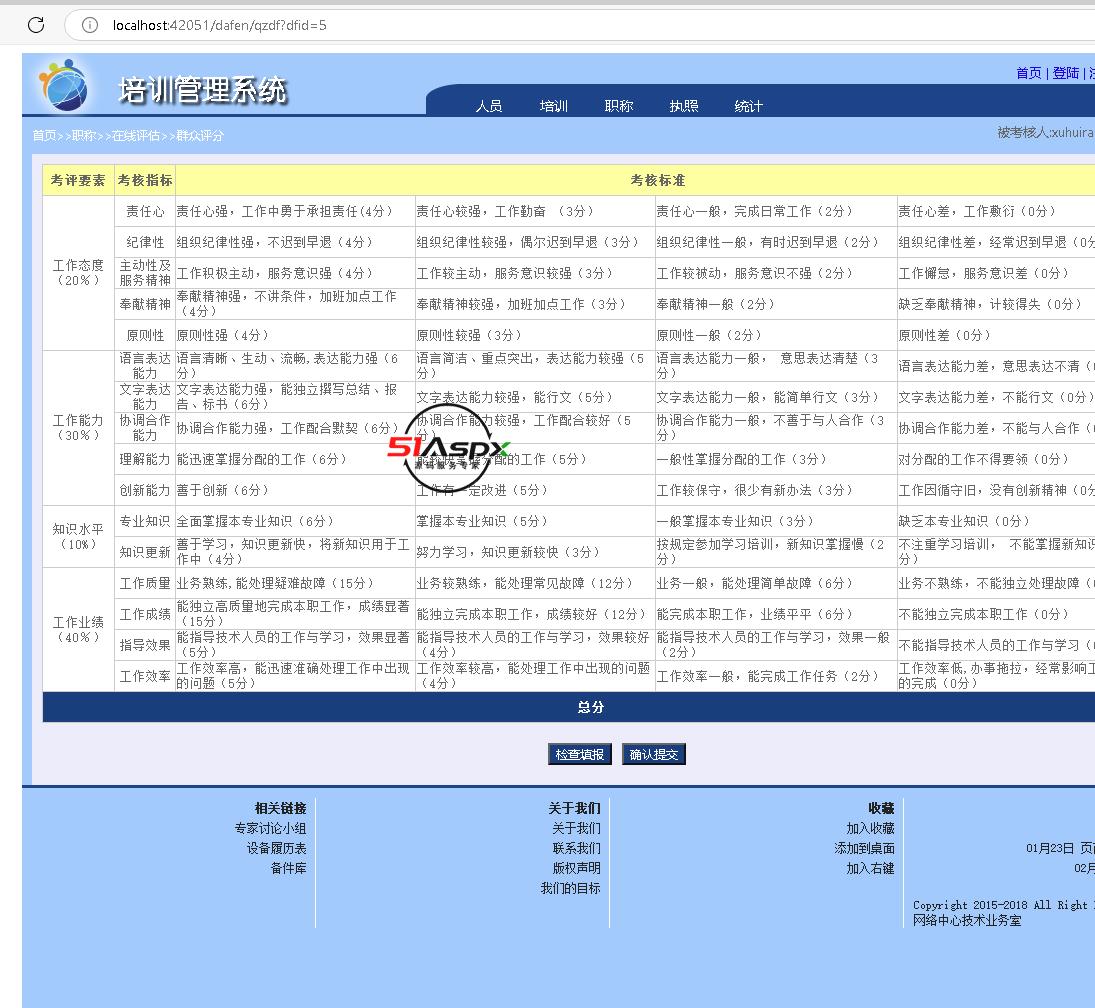Select 缺乏本专业知识（0分）cell

tap(996, 521)
